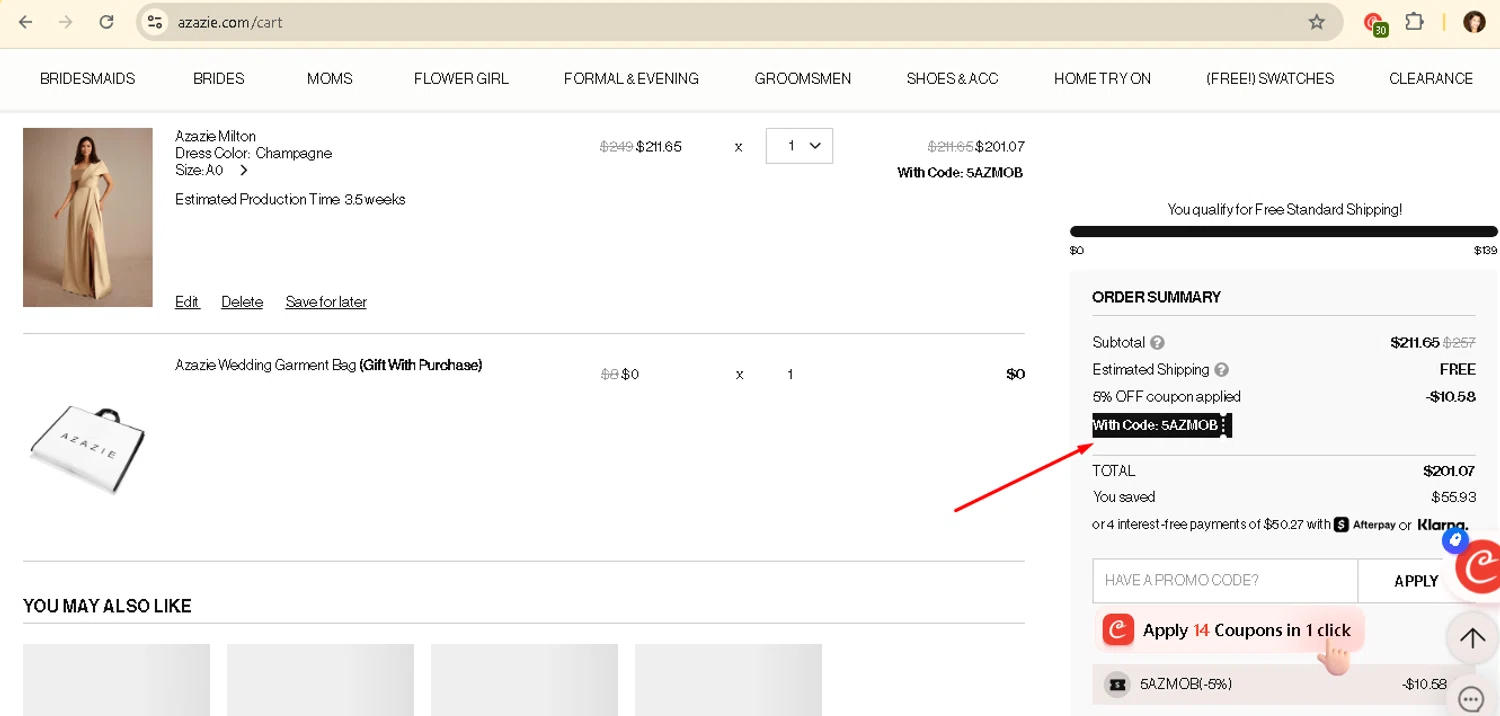Image resolution: width=1500 pixels, height=716 pixels.
Task: Click Dress Color: Champagne text
Action: pos(253,153)
